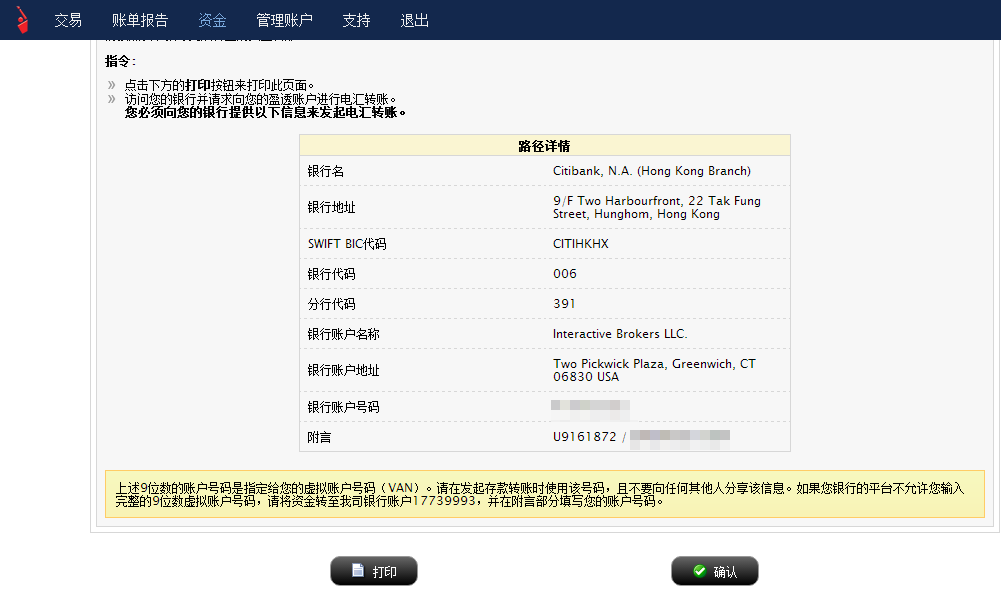Select the bank address 9/F Two Harbourfront text
This screenshot has width=1001, height=597.
point(657,207)
